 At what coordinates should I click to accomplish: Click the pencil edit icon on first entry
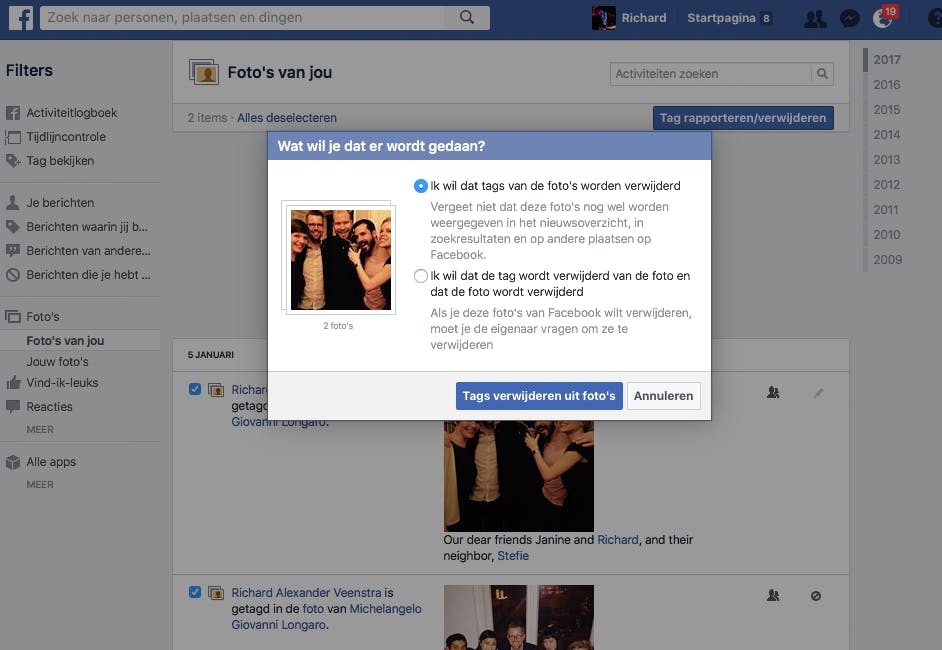click(x=818, y=393)
